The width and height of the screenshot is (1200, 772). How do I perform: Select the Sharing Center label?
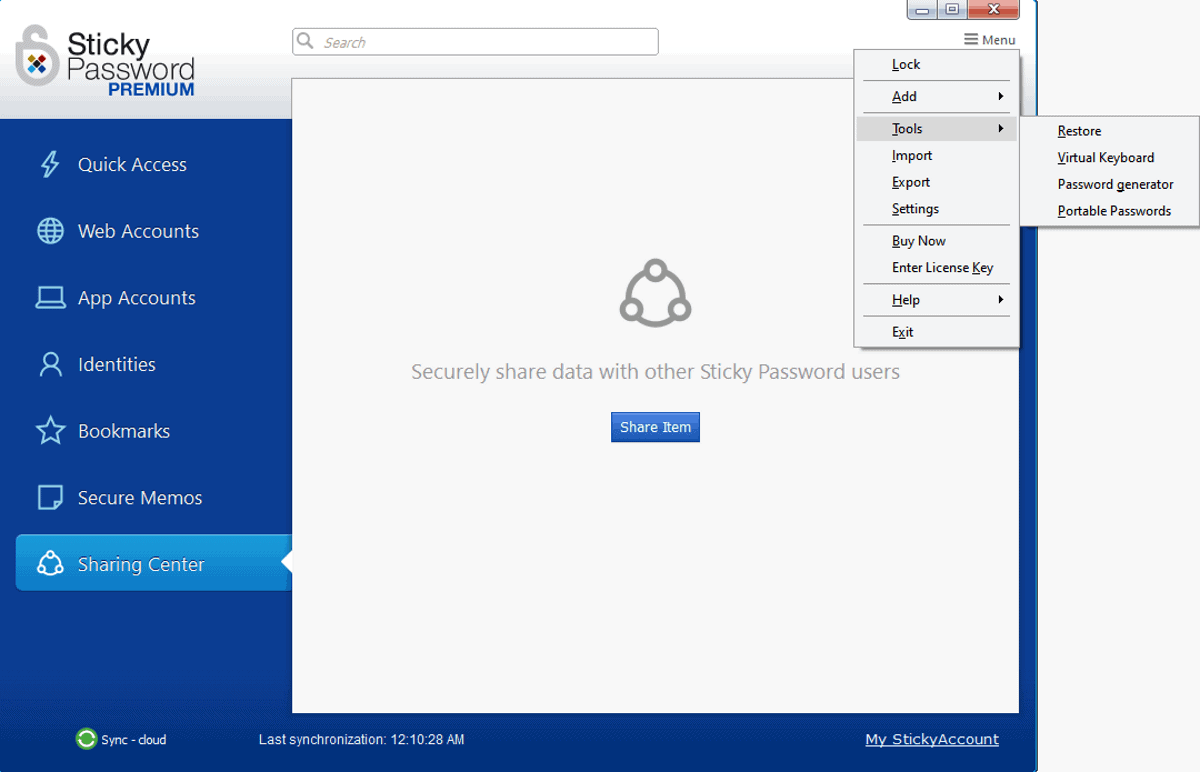pyautogui.click(x=141, y=564)
